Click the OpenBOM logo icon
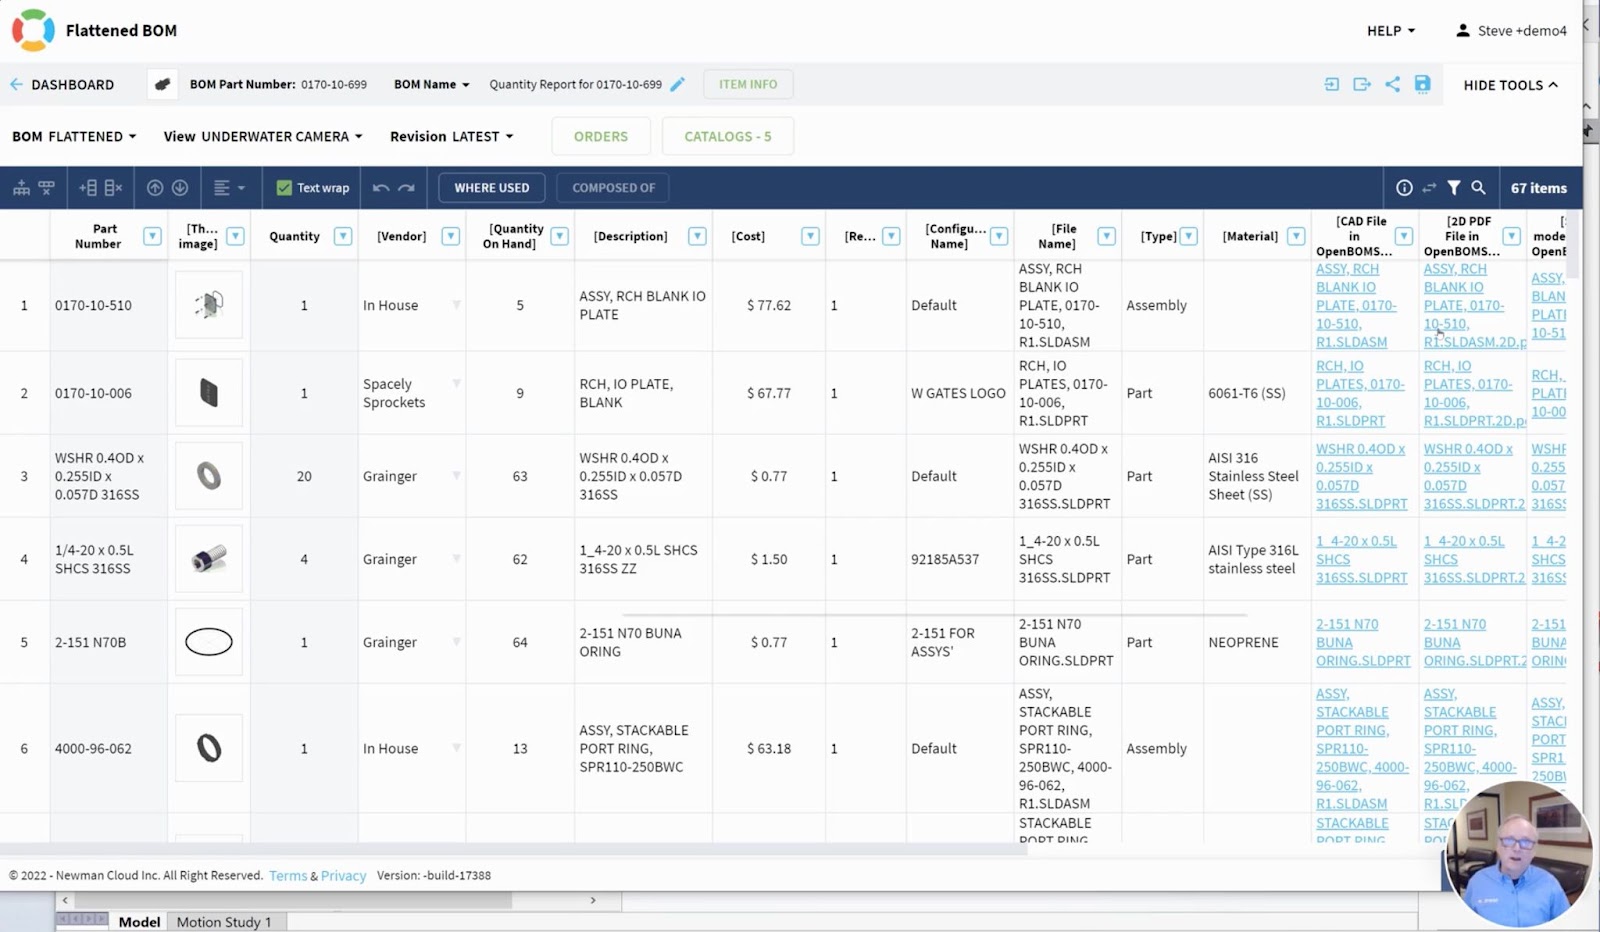 [x=33, y=30]
